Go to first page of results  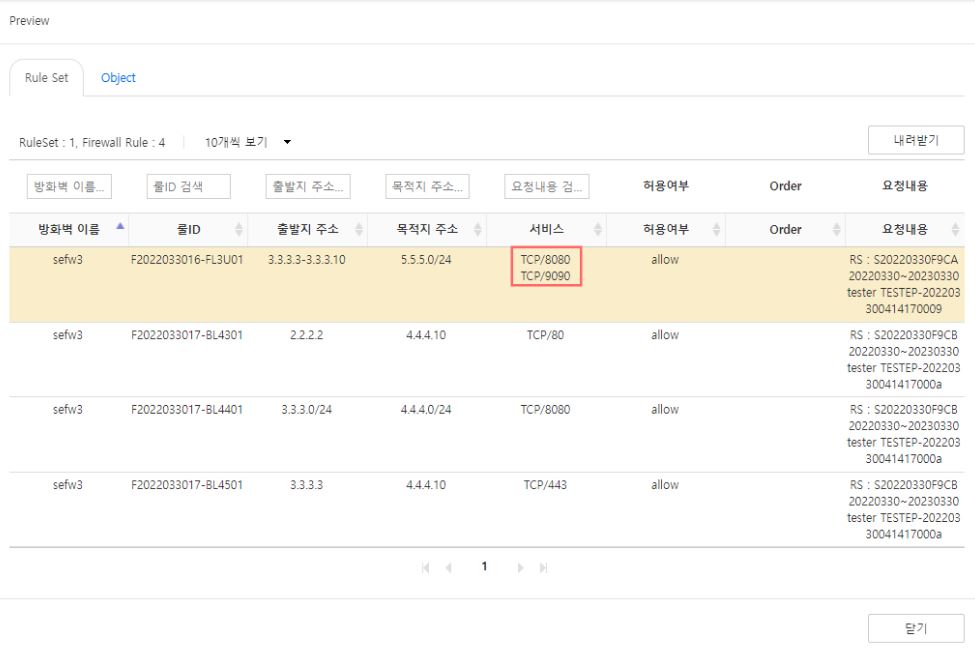click(x=426, y=568)
